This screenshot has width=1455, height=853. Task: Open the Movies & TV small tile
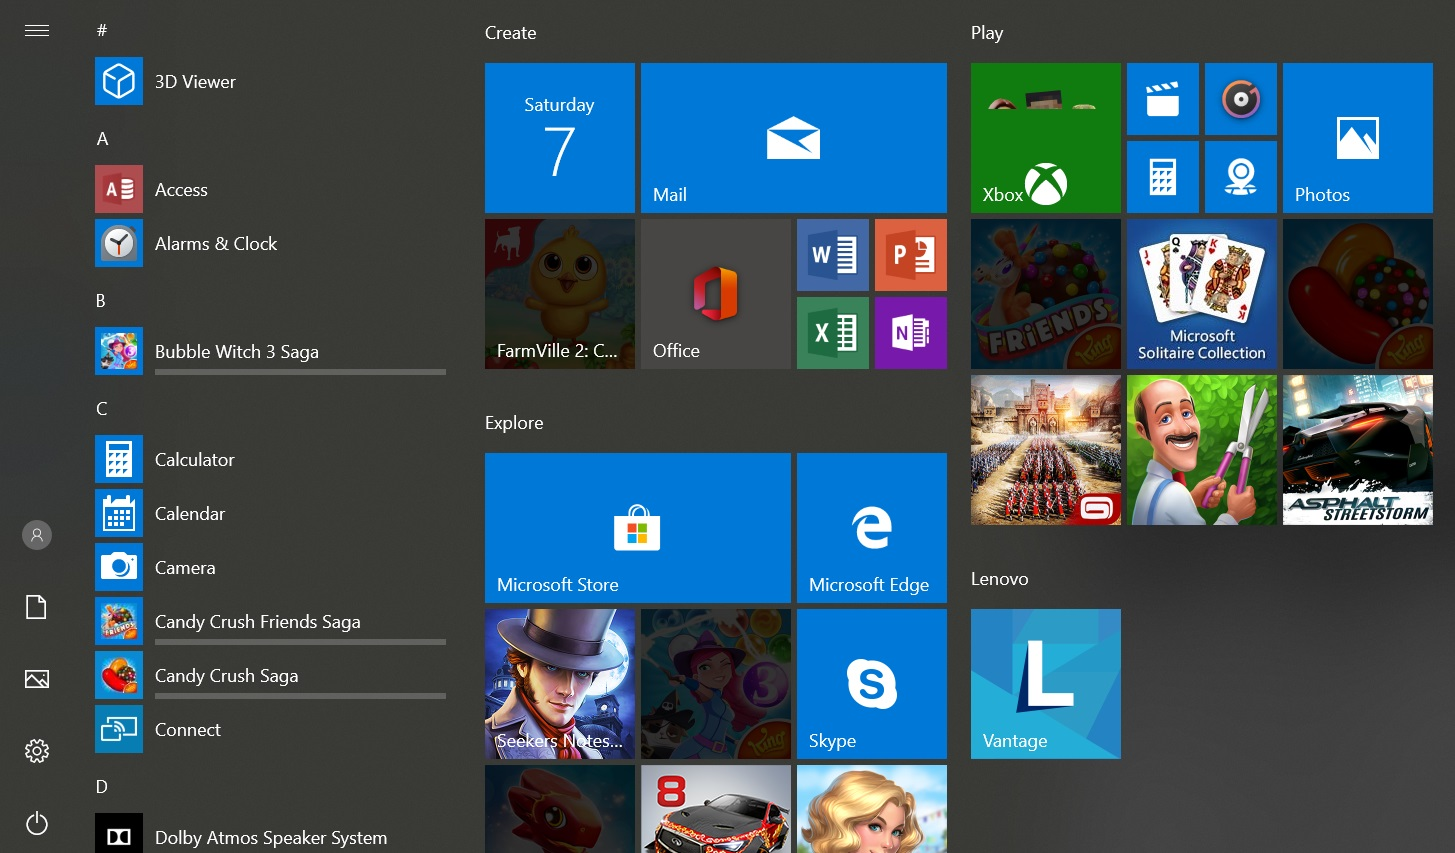pyautogui.click(x=1163, y=99)
